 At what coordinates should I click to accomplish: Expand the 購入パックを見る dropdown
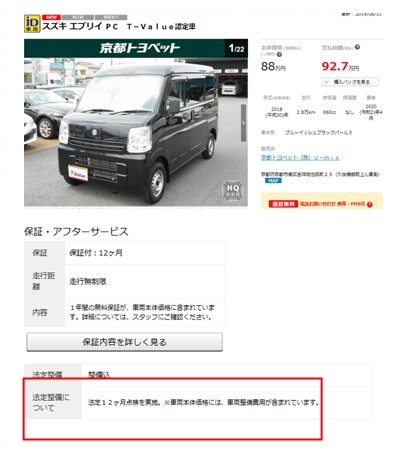tap(350, 82)
